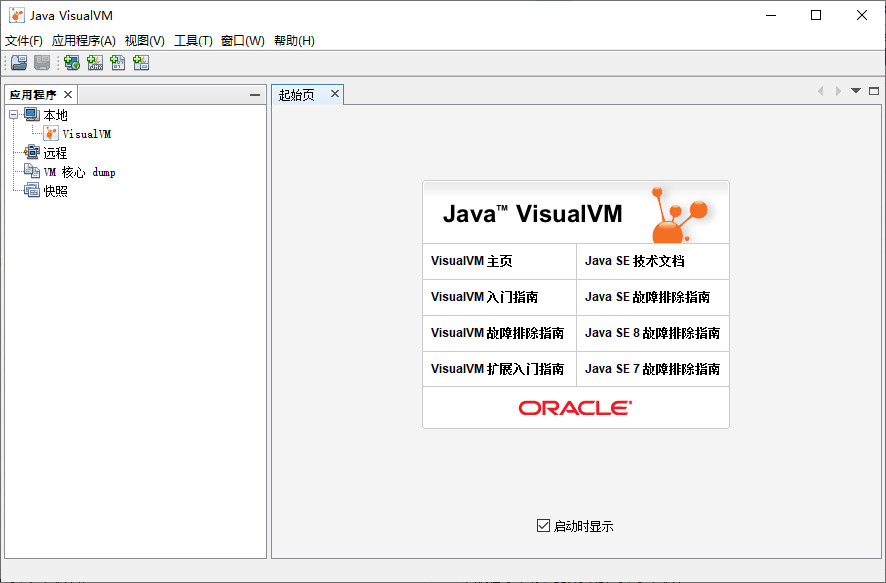Select the VM 核心 dump documents icon
886x583 pixels.
tap(32, 171)
